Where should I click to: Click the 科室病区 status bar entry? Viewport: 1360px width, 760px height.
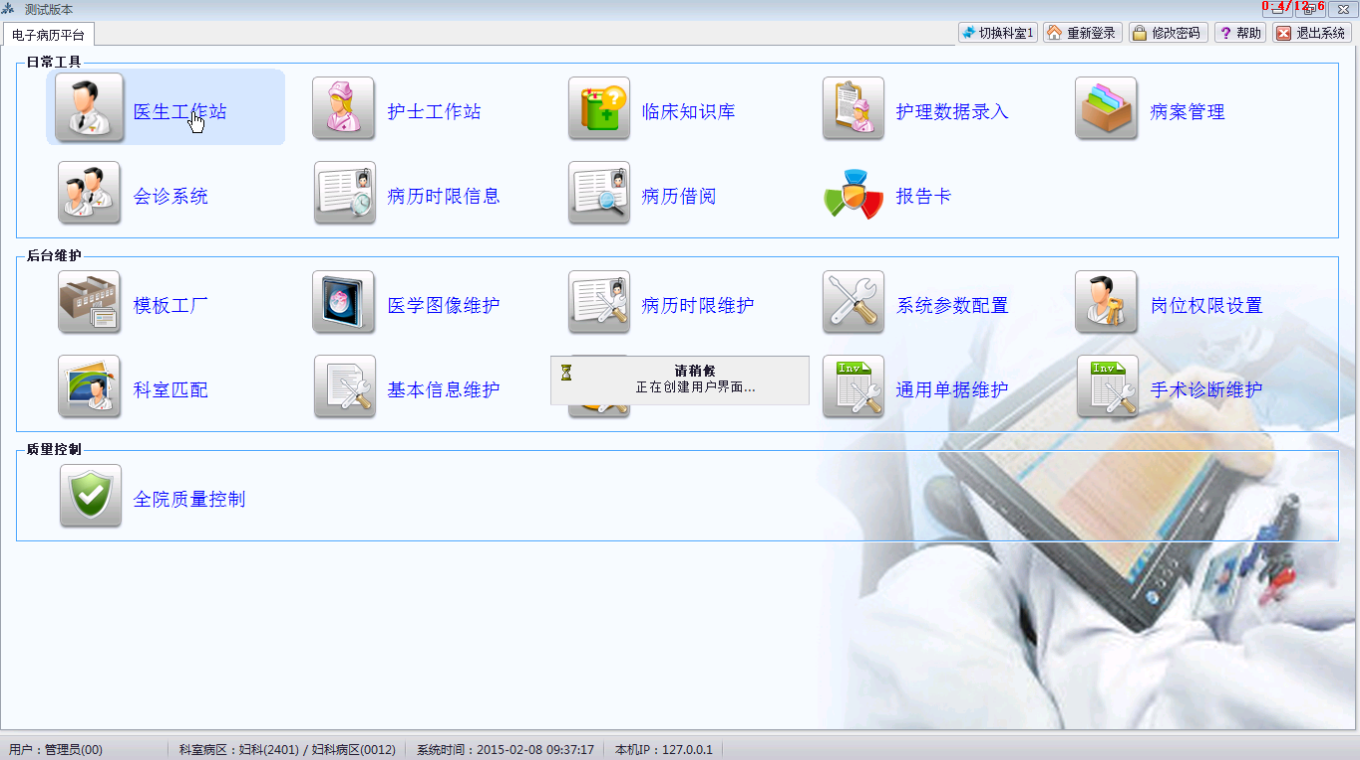coord(287,749)
